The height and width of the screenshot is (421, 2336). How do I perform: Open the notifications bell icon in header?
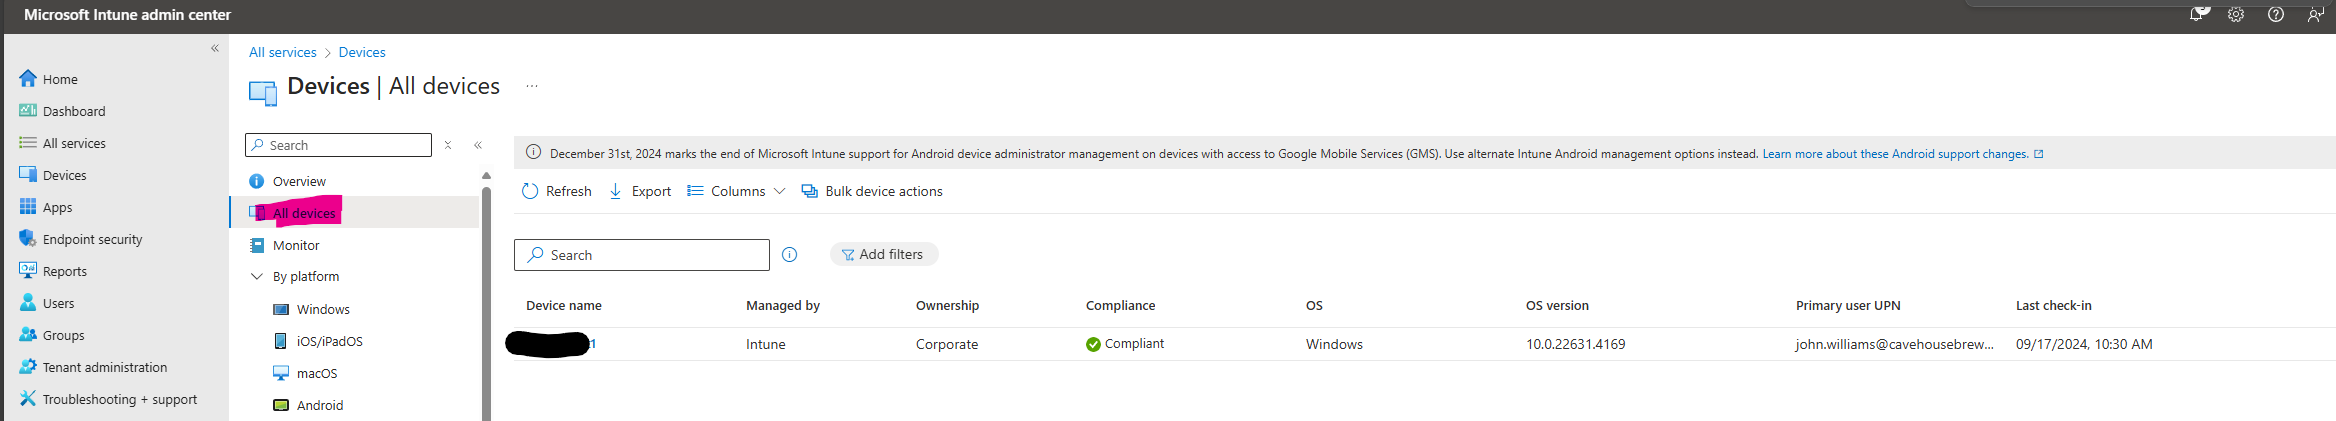click(2197, 14)
